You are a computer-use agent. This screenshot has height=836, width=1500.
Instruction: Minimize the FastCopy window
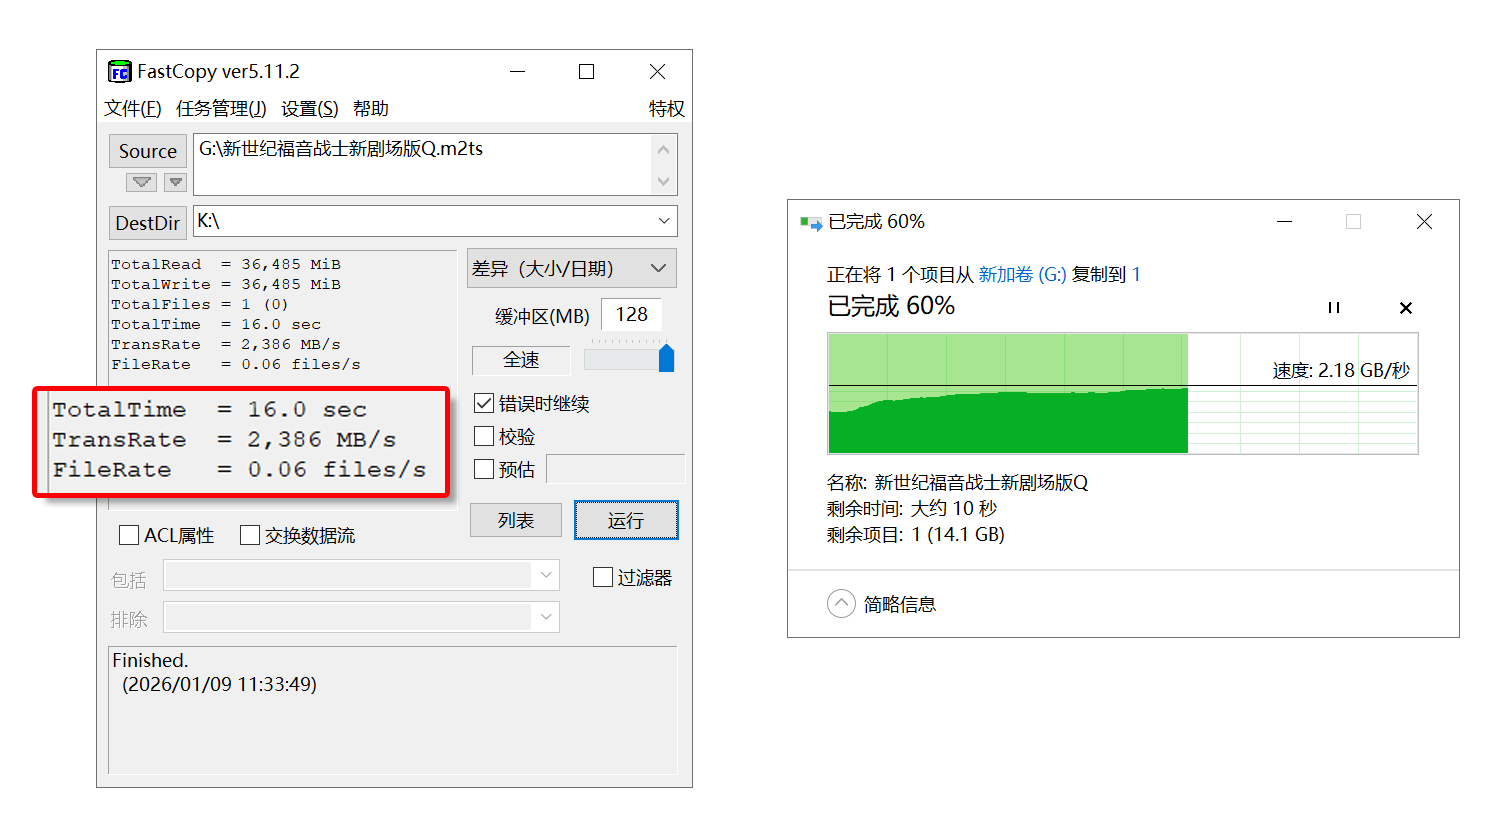click(x=517, y=71)
